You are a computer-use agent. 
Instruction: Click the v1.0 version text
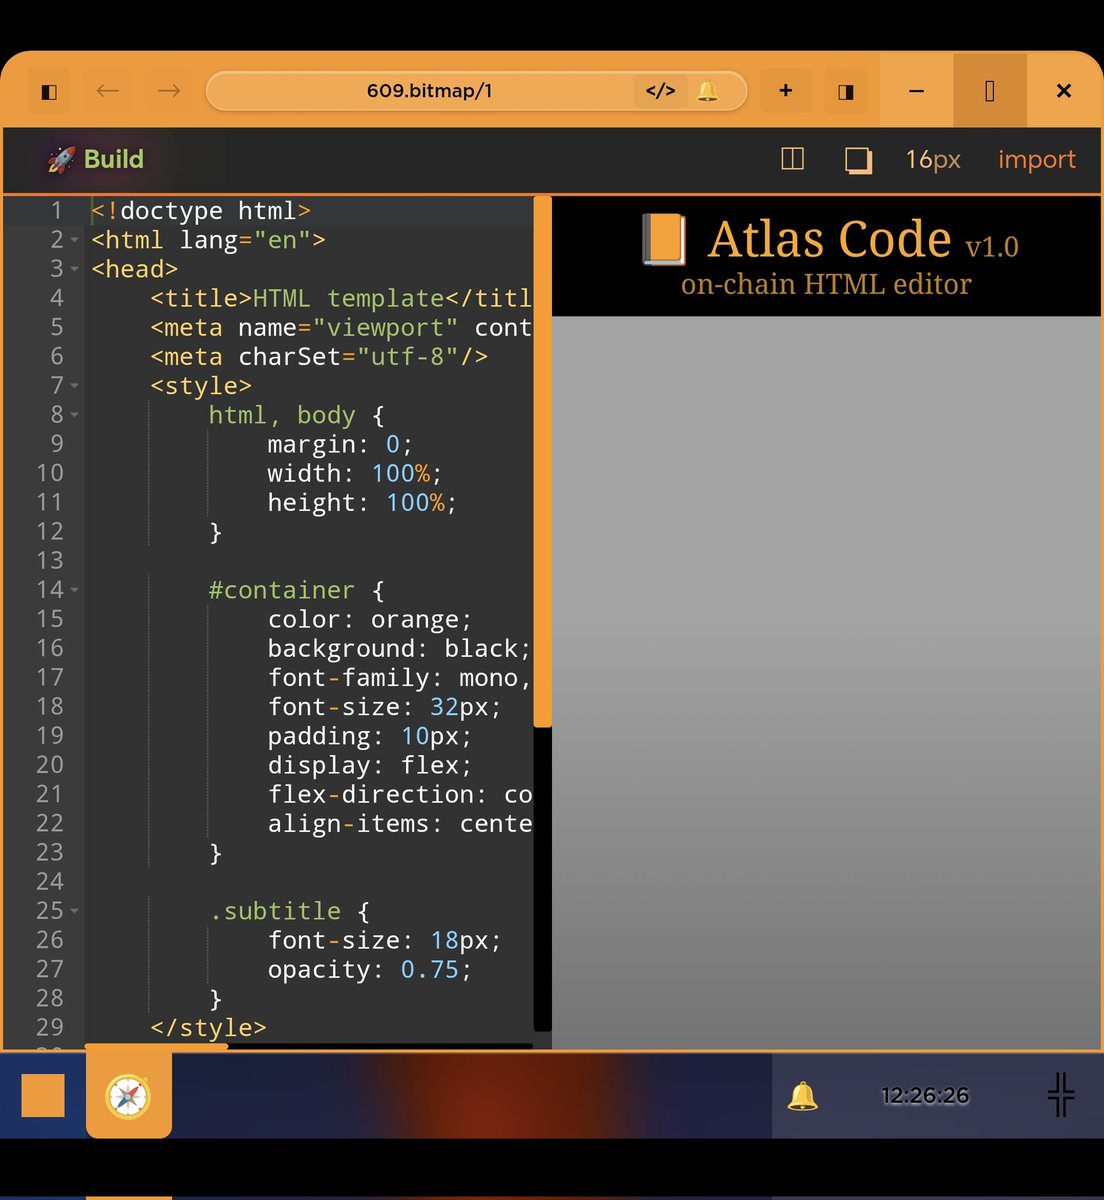[x=992, y=247]
